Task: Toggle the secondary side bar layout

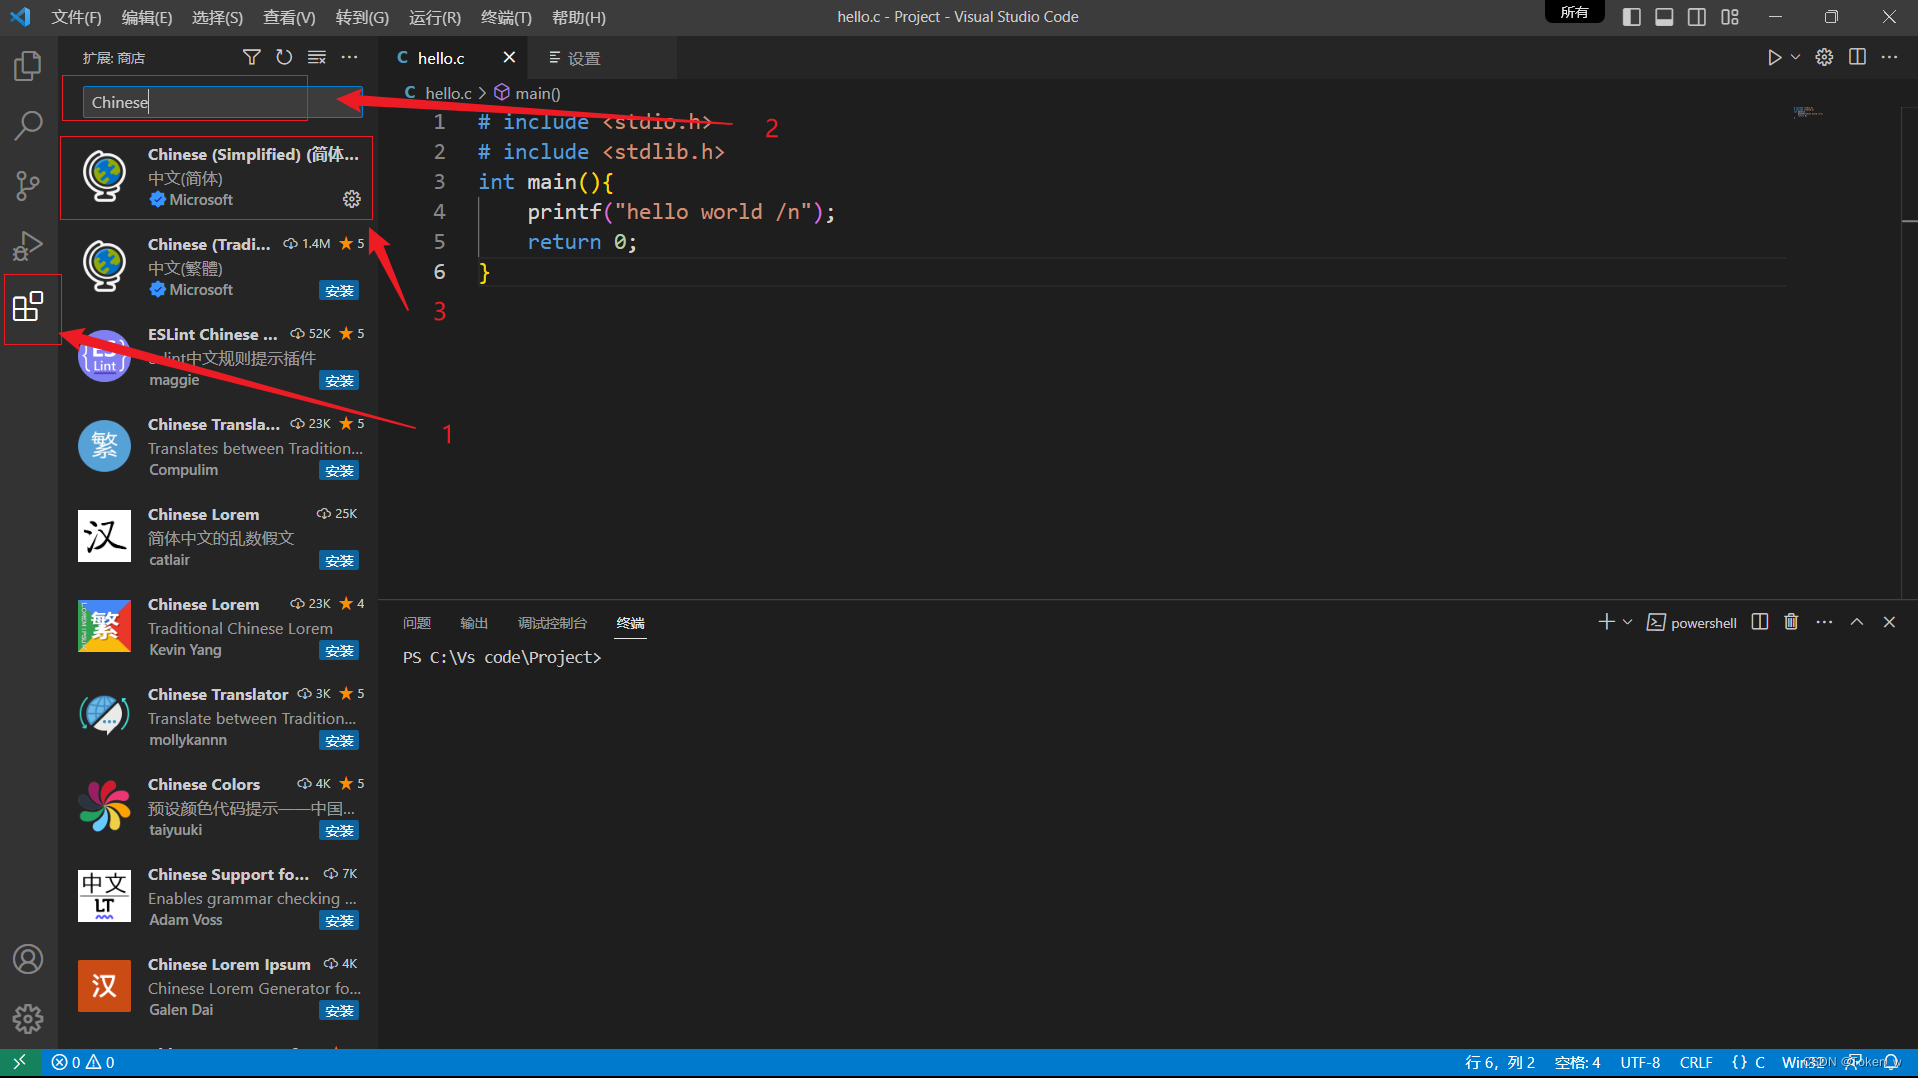Action: (x=1697, y=17)
